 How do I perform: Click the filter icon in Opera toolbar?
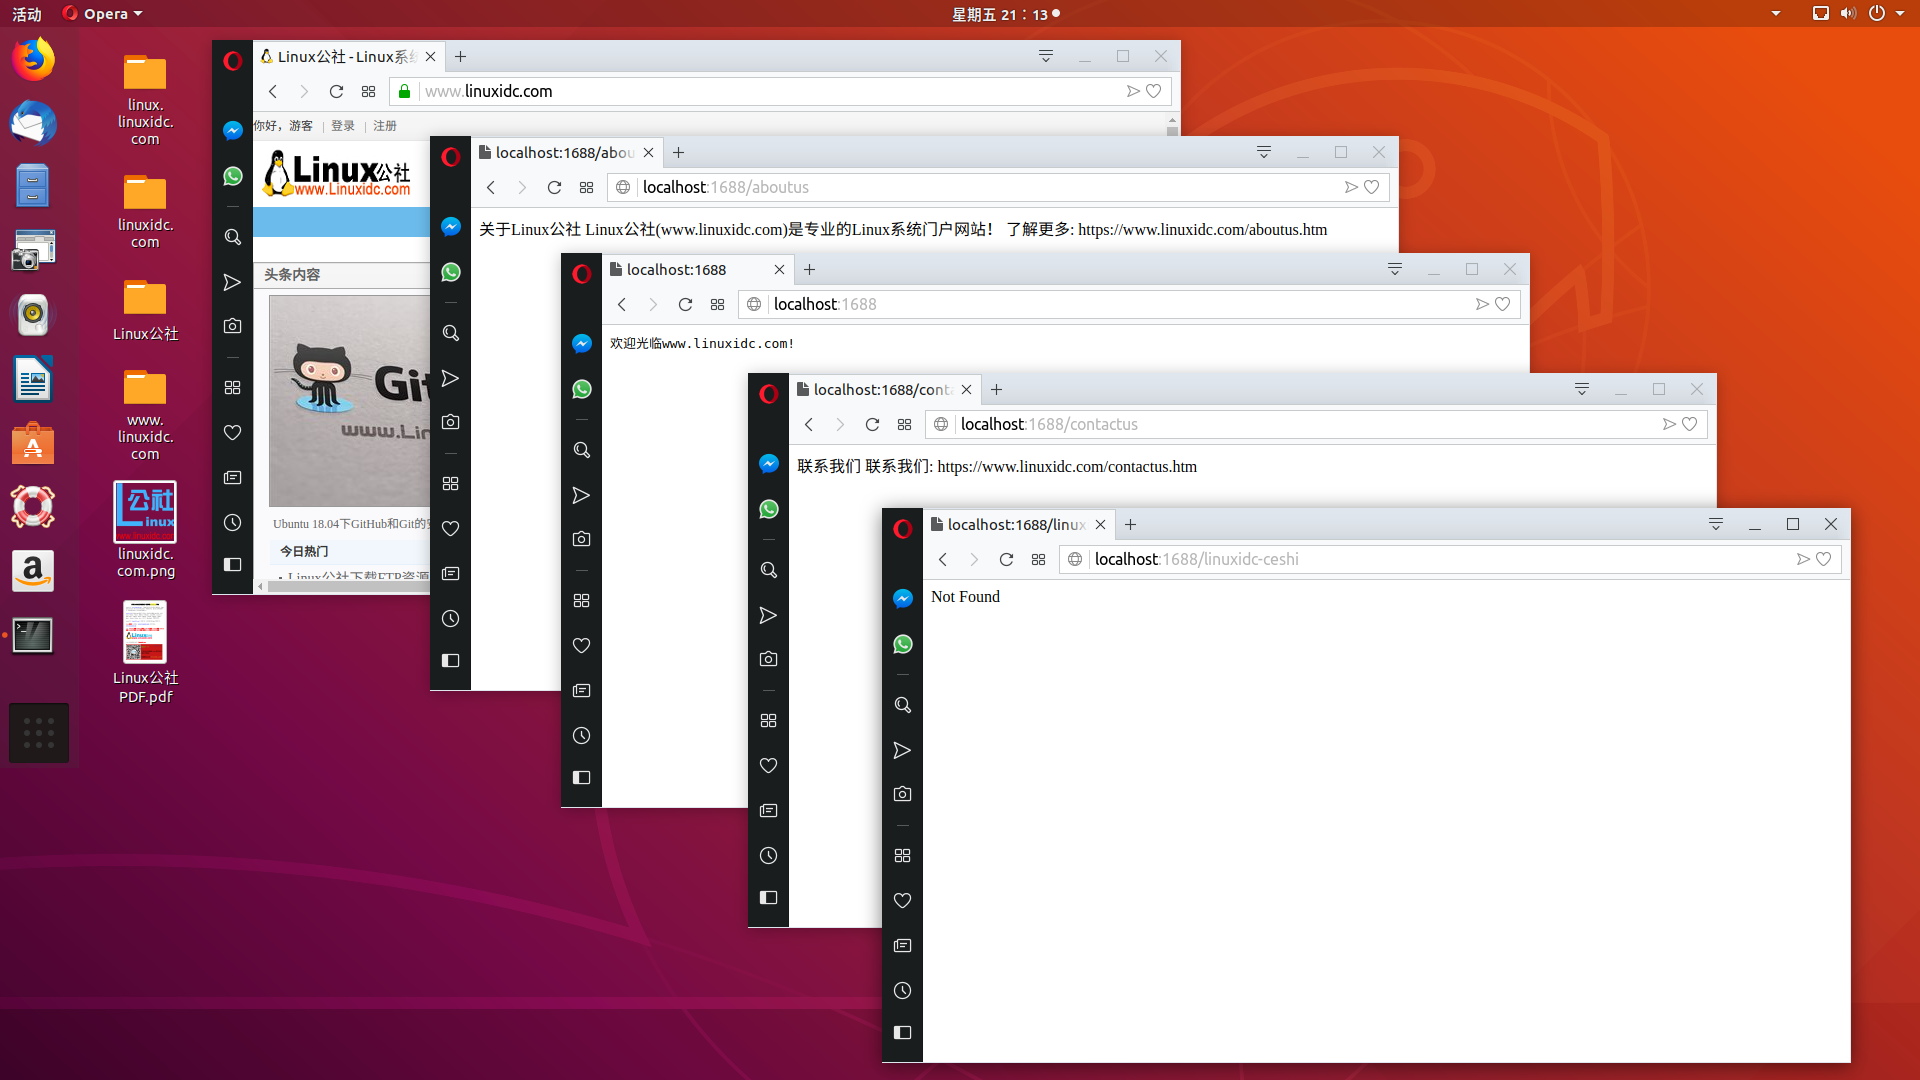[1714, 525]
